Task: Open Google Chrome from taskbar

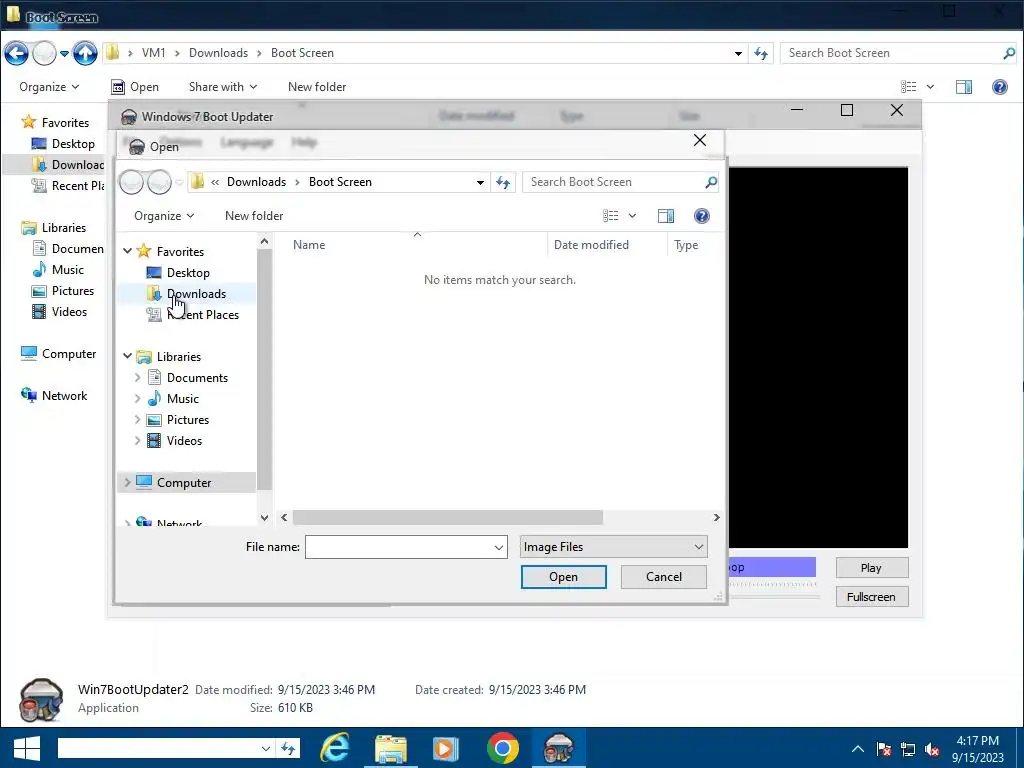Action: coord(502,748)
